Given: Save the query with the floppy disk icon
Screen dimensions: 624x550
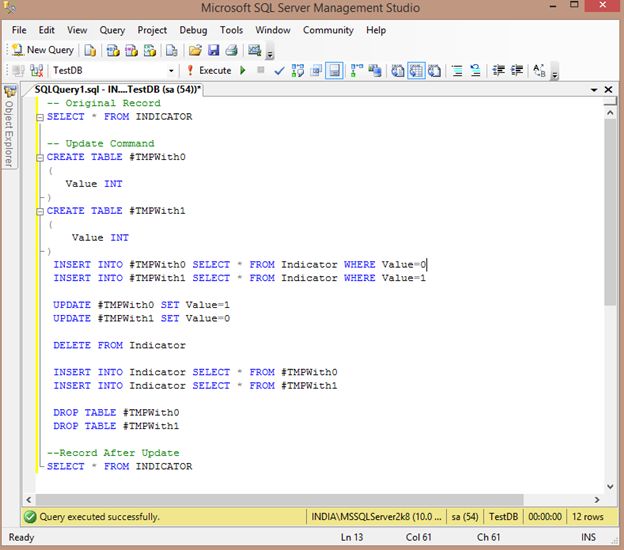Looking at the screenshot, I should (214, 50).
